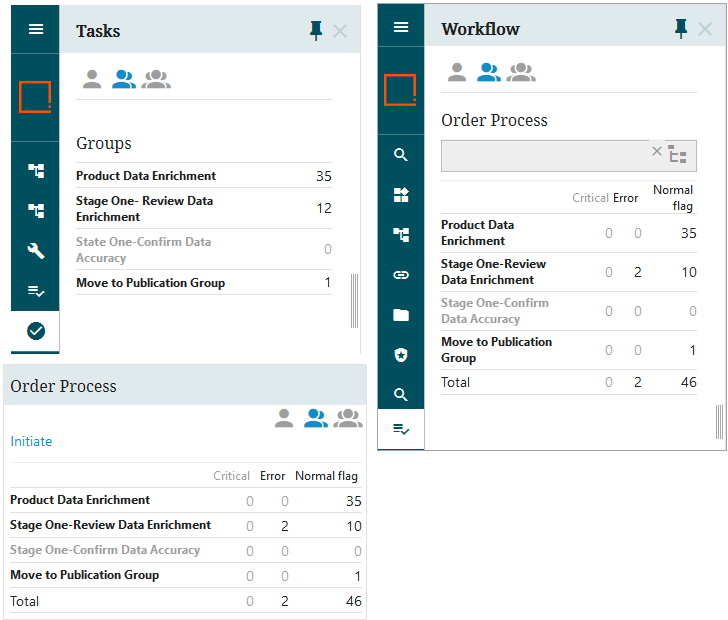Select single user filter in Tasks panel
728x620 pixels.
tap(92, 79)
